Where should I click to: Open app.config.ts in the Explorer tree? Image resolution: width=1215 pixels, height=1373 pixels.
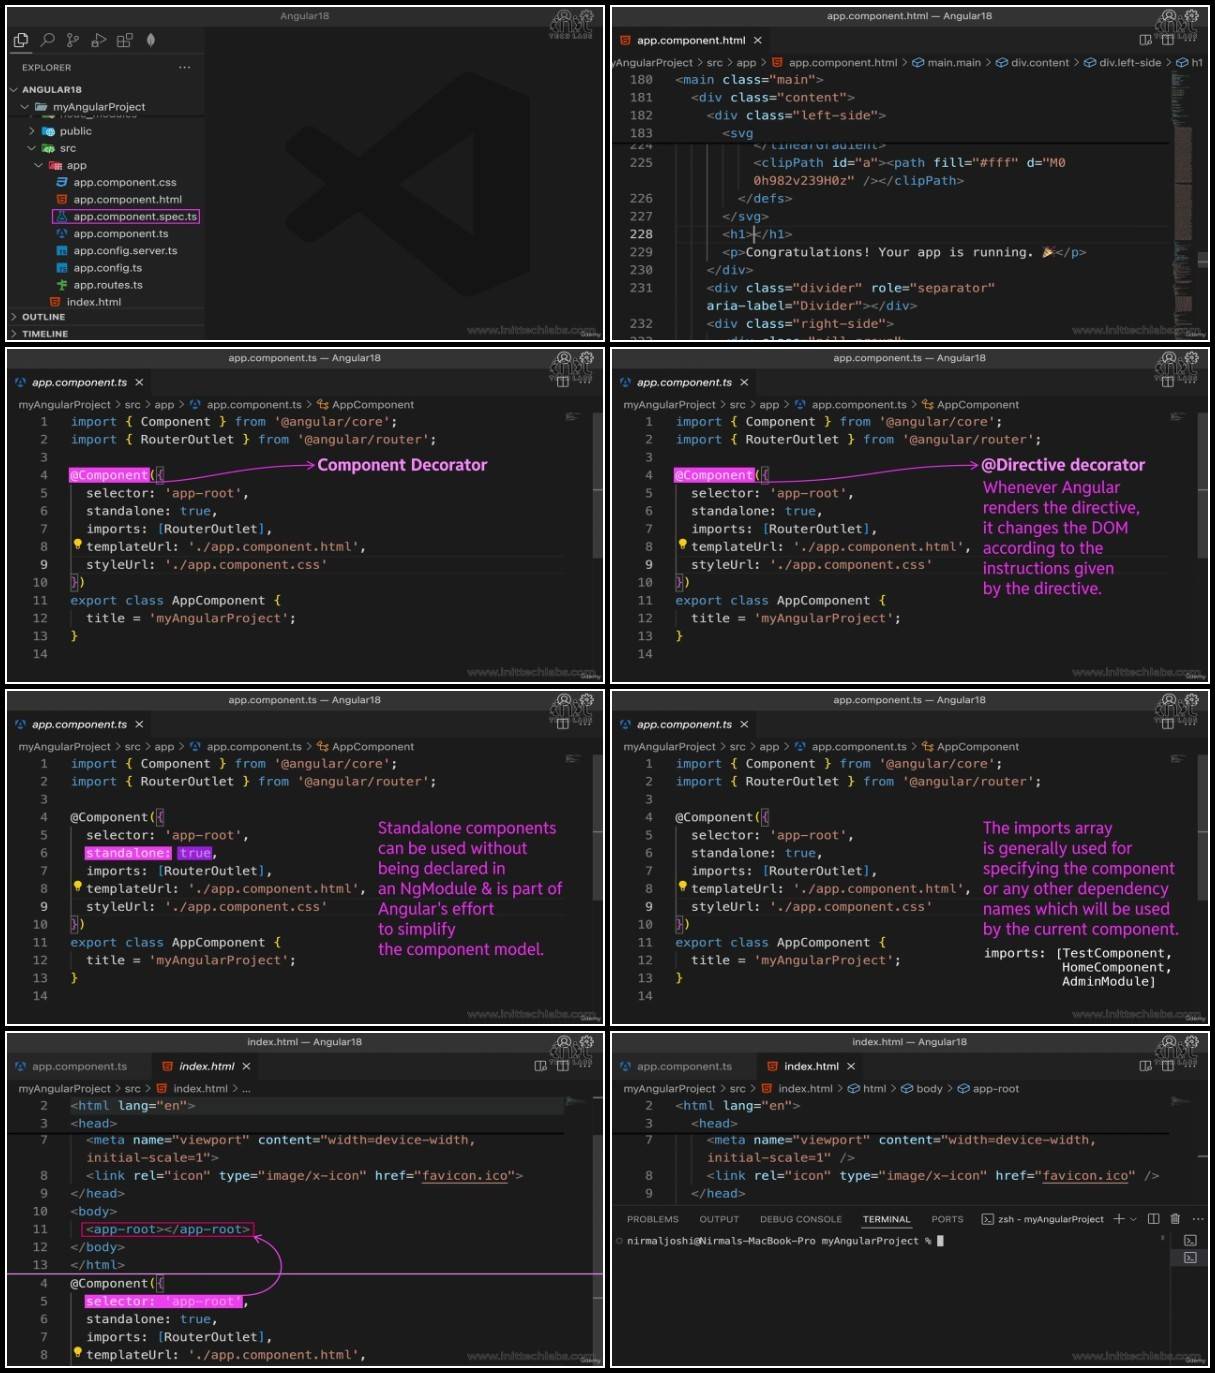click(x=107, y=267)
